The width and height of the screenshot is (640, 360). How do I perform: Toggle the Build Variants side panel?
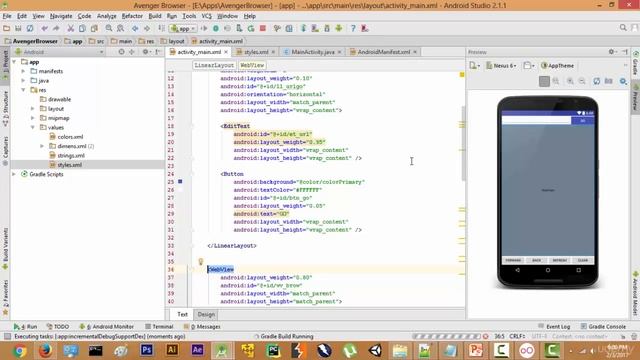(x=5, y=248)
